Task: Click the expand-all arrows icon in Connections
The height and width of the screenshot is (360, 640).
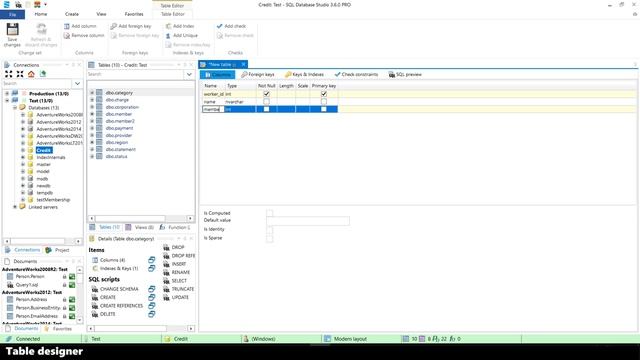Action: coord(9,74)
